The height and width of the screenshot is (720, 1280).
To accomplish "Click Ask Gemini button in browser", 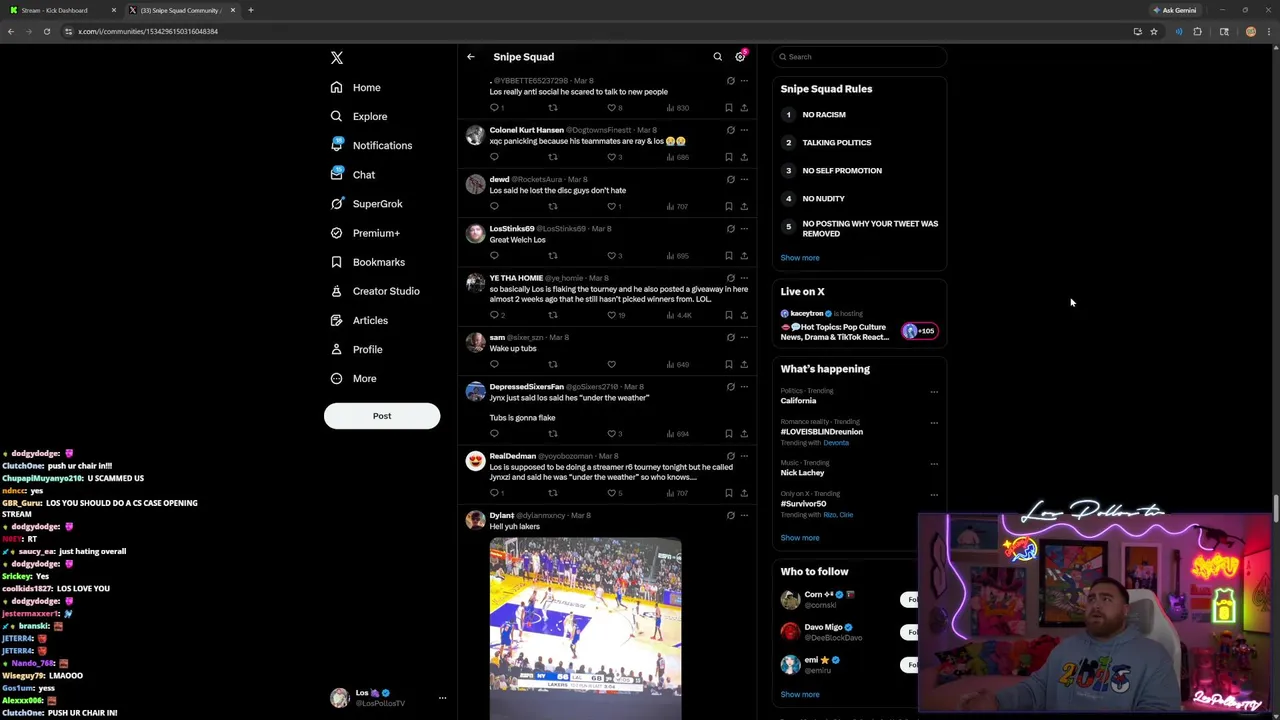I will coord(1175,10).
